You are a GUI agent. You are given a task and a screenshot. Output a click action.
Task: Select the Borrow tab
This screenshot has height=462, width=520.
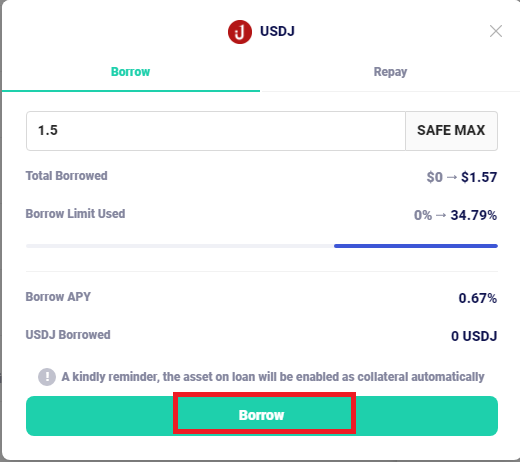click(130, 72)
